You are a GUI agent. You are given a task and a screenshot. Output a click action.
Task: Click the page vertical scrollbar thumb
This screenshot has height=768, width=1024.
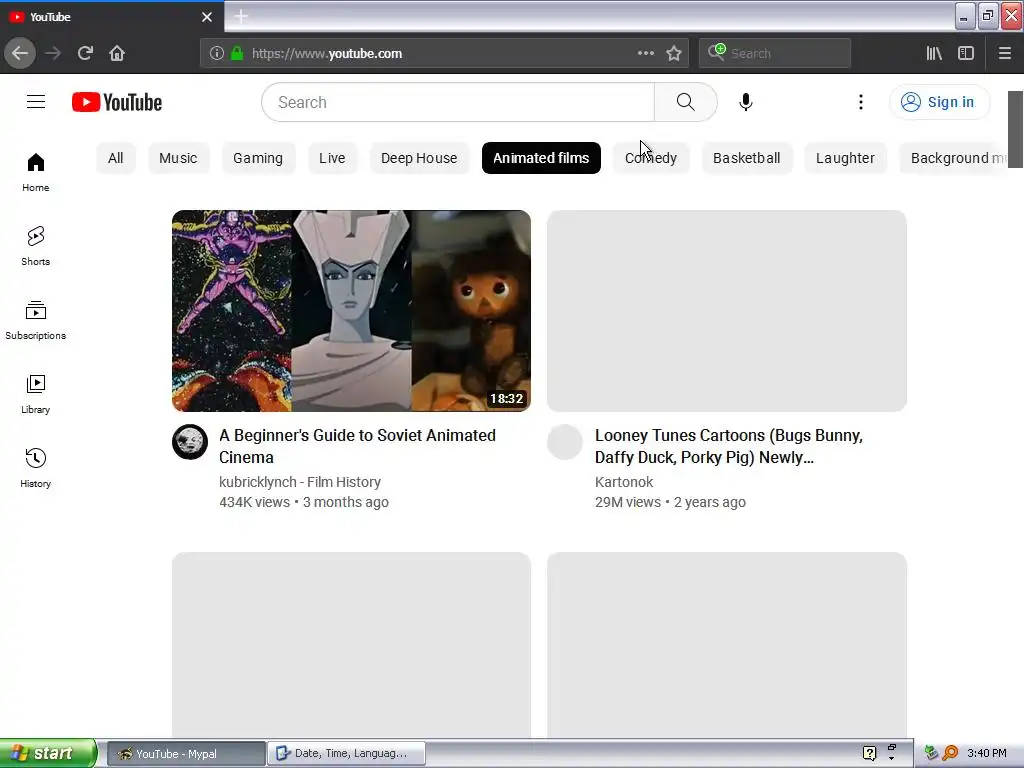pyautogui.click(x=1015, y=129)
